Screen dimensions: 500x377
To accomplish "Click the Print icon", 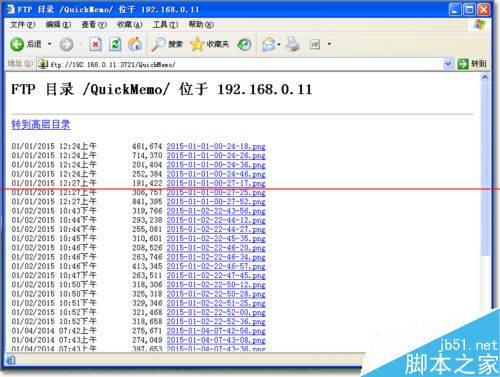I will click(x=293, y=44).
